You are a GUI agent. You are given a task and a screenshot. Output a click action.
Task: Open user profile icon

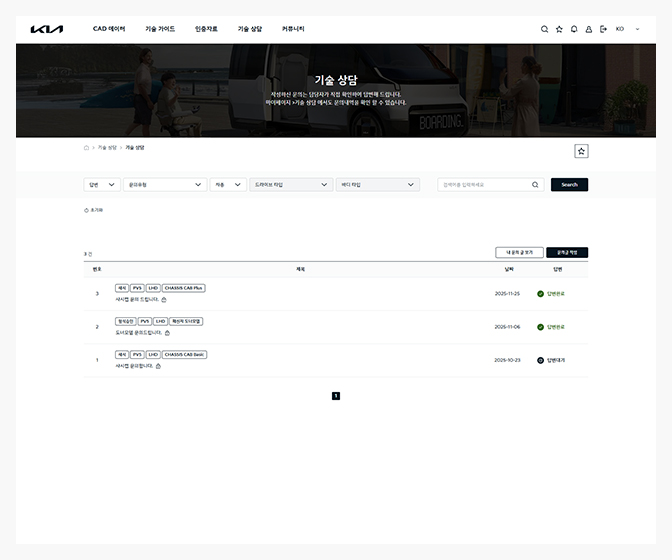point(589,29)
